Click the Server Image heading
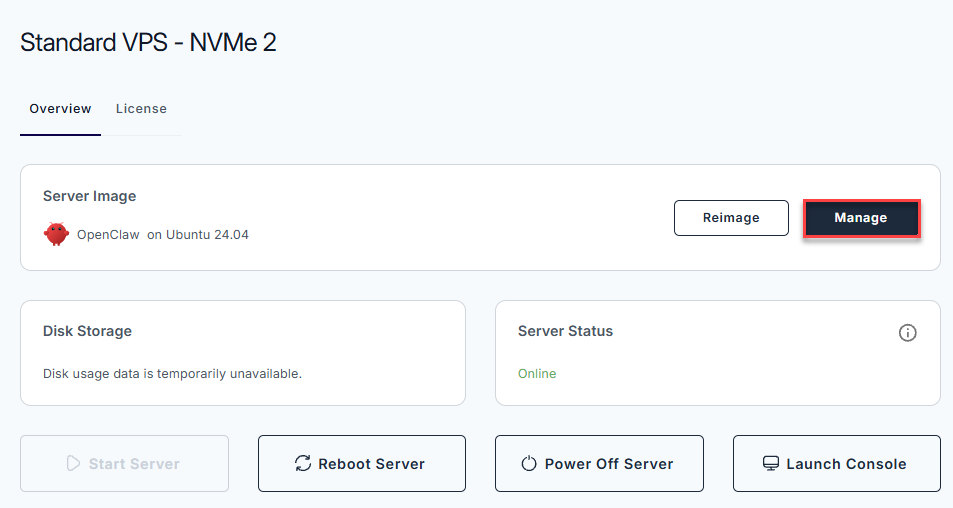 [x=89, y=196]
